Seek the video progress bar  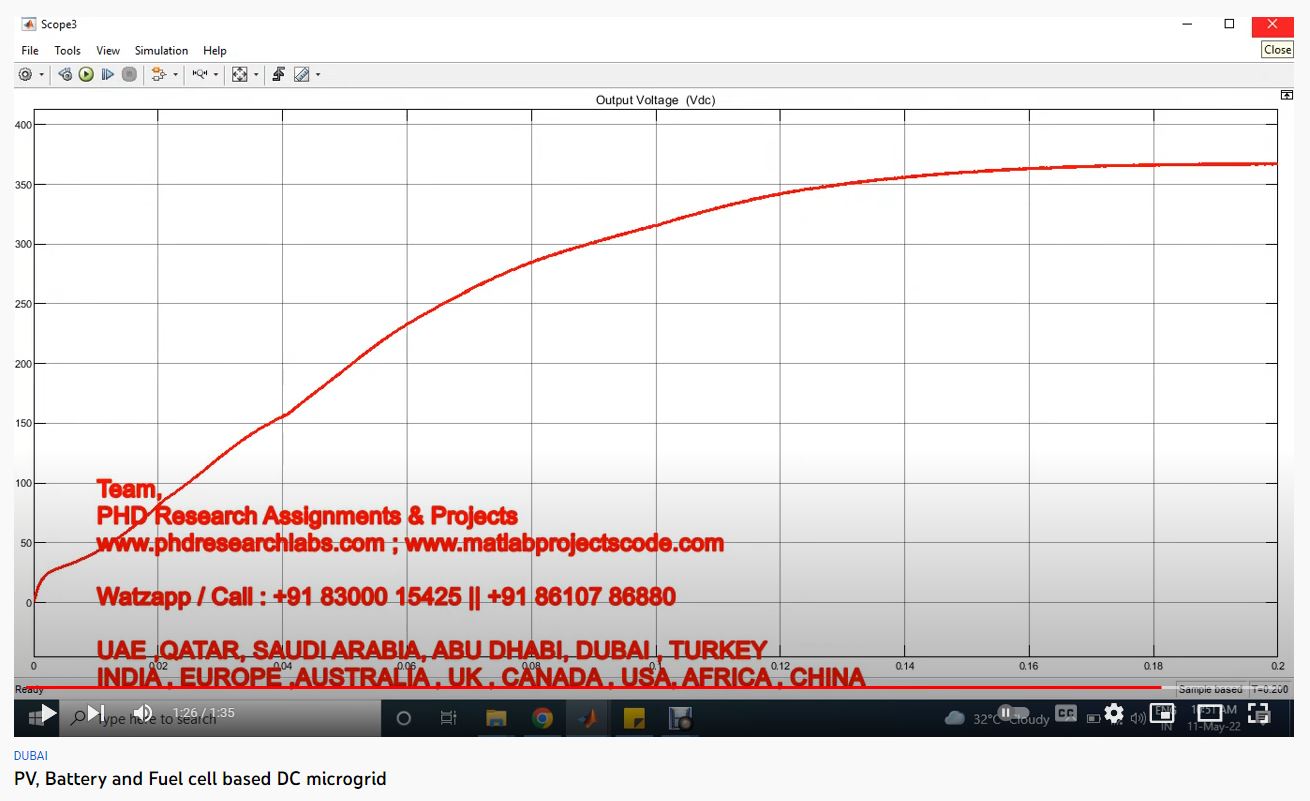click(654, 687)
